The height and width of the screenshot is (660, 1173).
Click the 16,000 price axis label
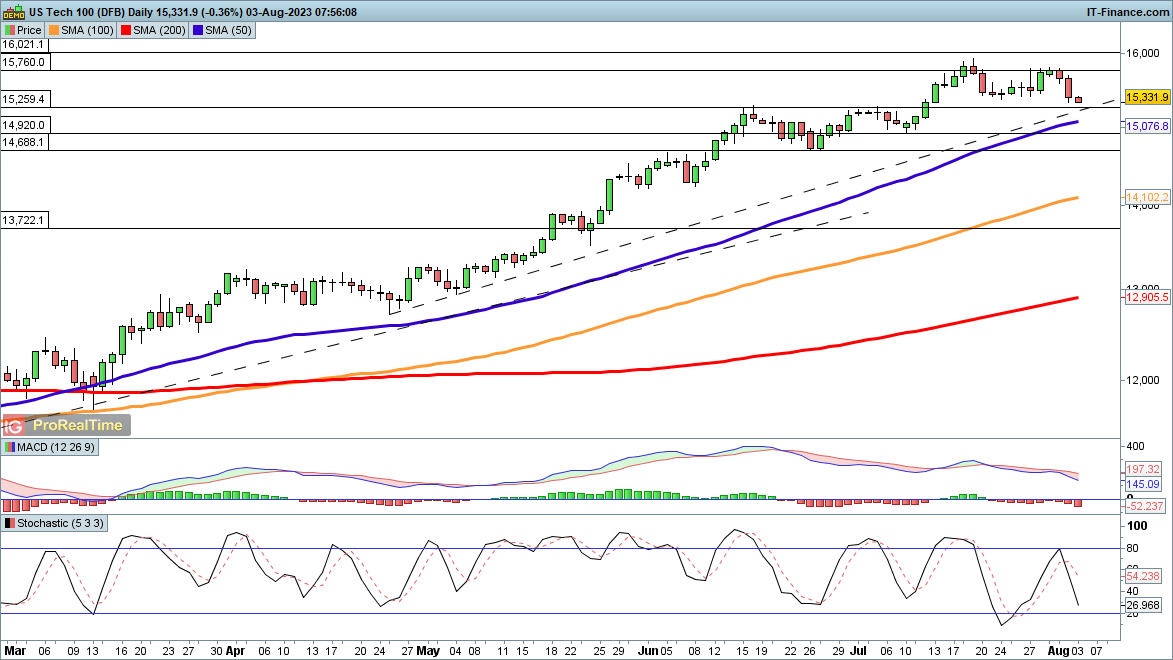(x=1142, y=53)
